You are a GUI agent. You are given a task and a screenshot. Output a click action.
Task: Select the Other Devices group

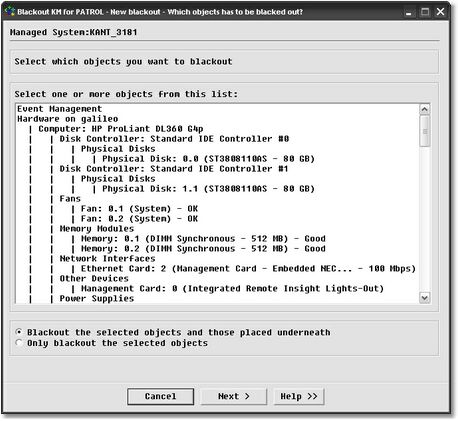click(x=94, y=279)
